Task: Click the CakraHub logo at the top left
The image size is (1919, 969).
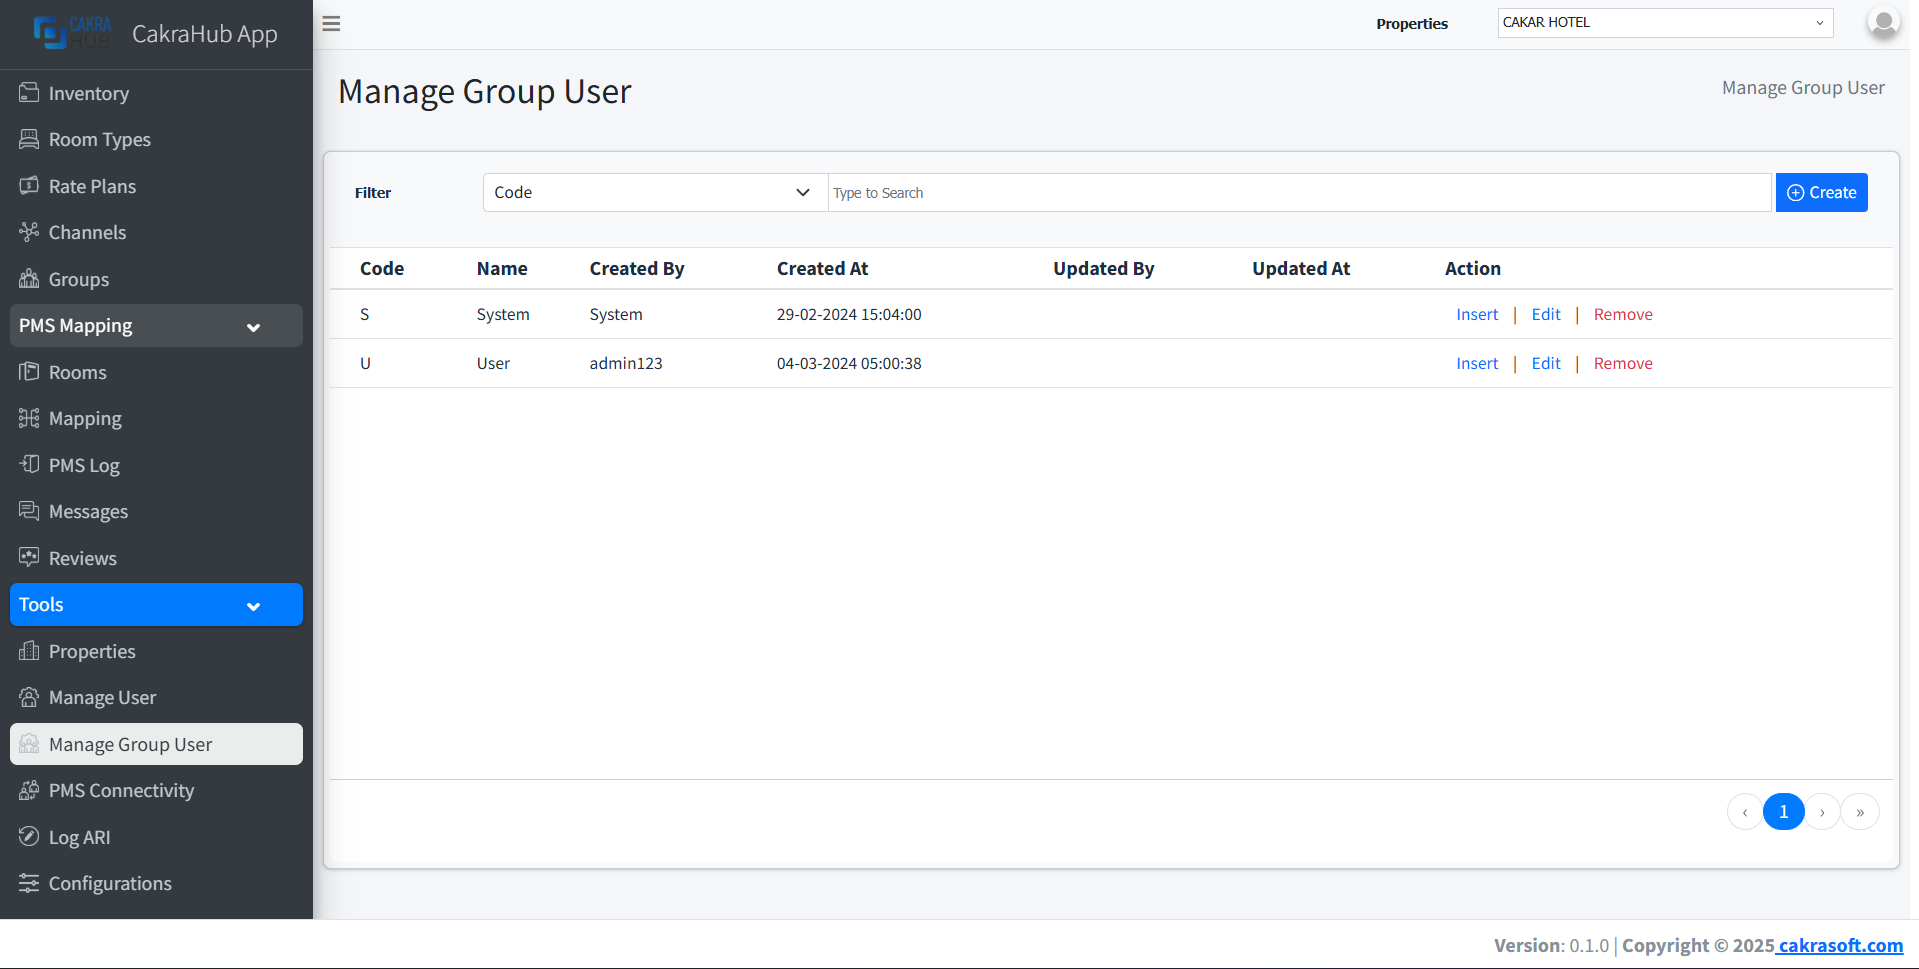Action: pos(70,32)
